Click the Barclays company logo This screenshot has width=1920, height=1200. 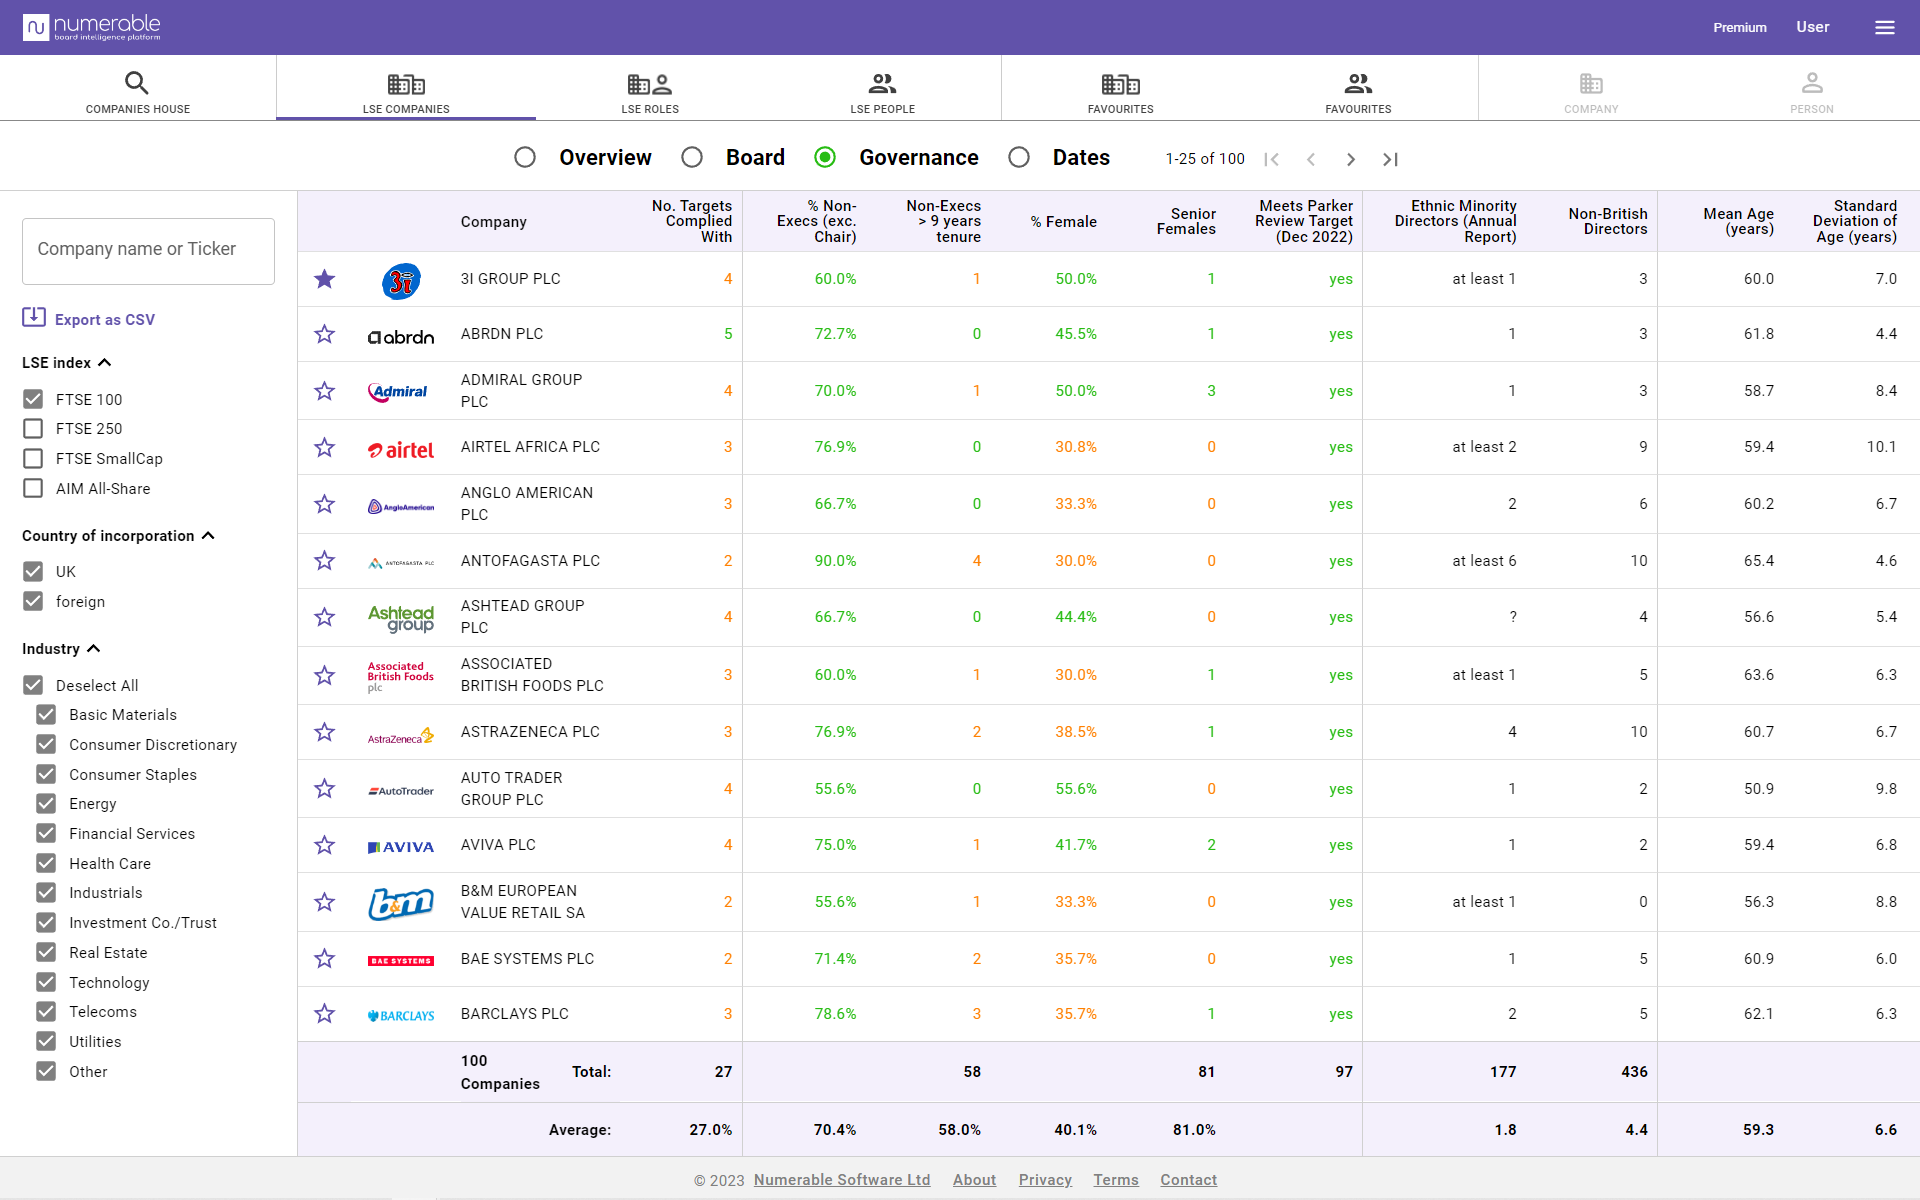pos(401,1015)
